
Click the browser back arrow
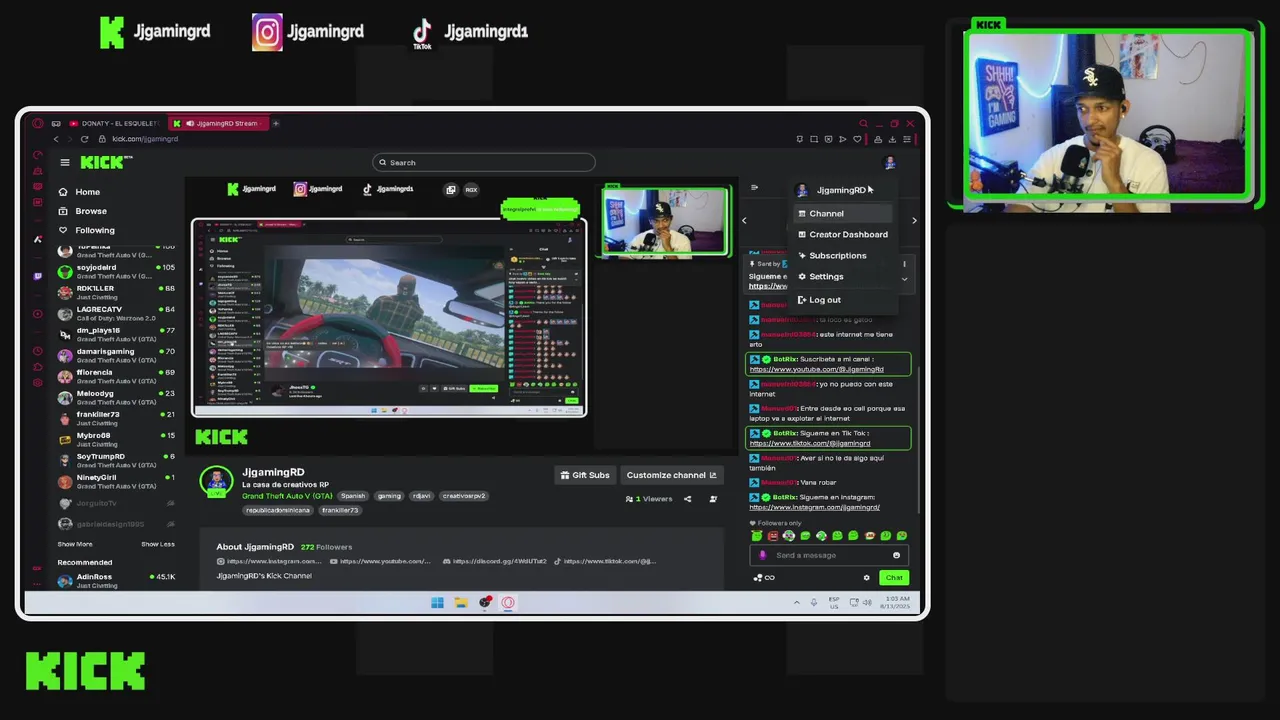[x=56, y=139]
